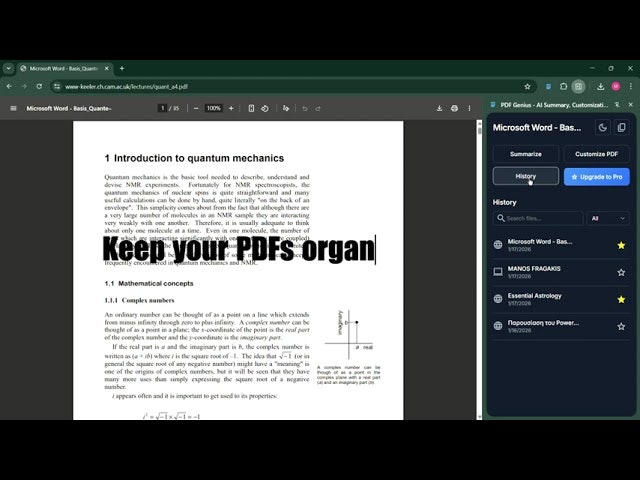Open the site information icon in the address bar

tap(57, 87)
